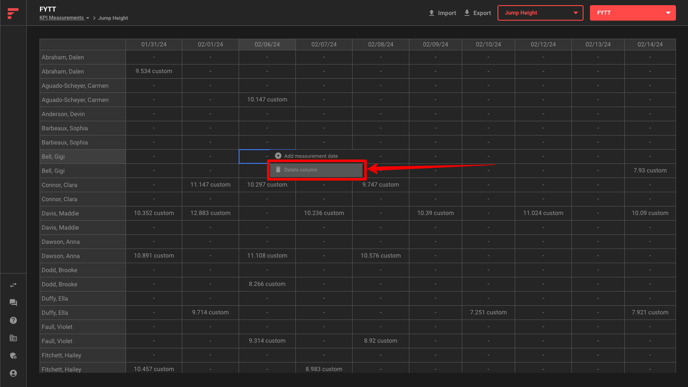Image resolution: width=688 pixels, height=387 pixels.
Task: Open the admin shield icon in sidebar
Action: tap(13, 355)
